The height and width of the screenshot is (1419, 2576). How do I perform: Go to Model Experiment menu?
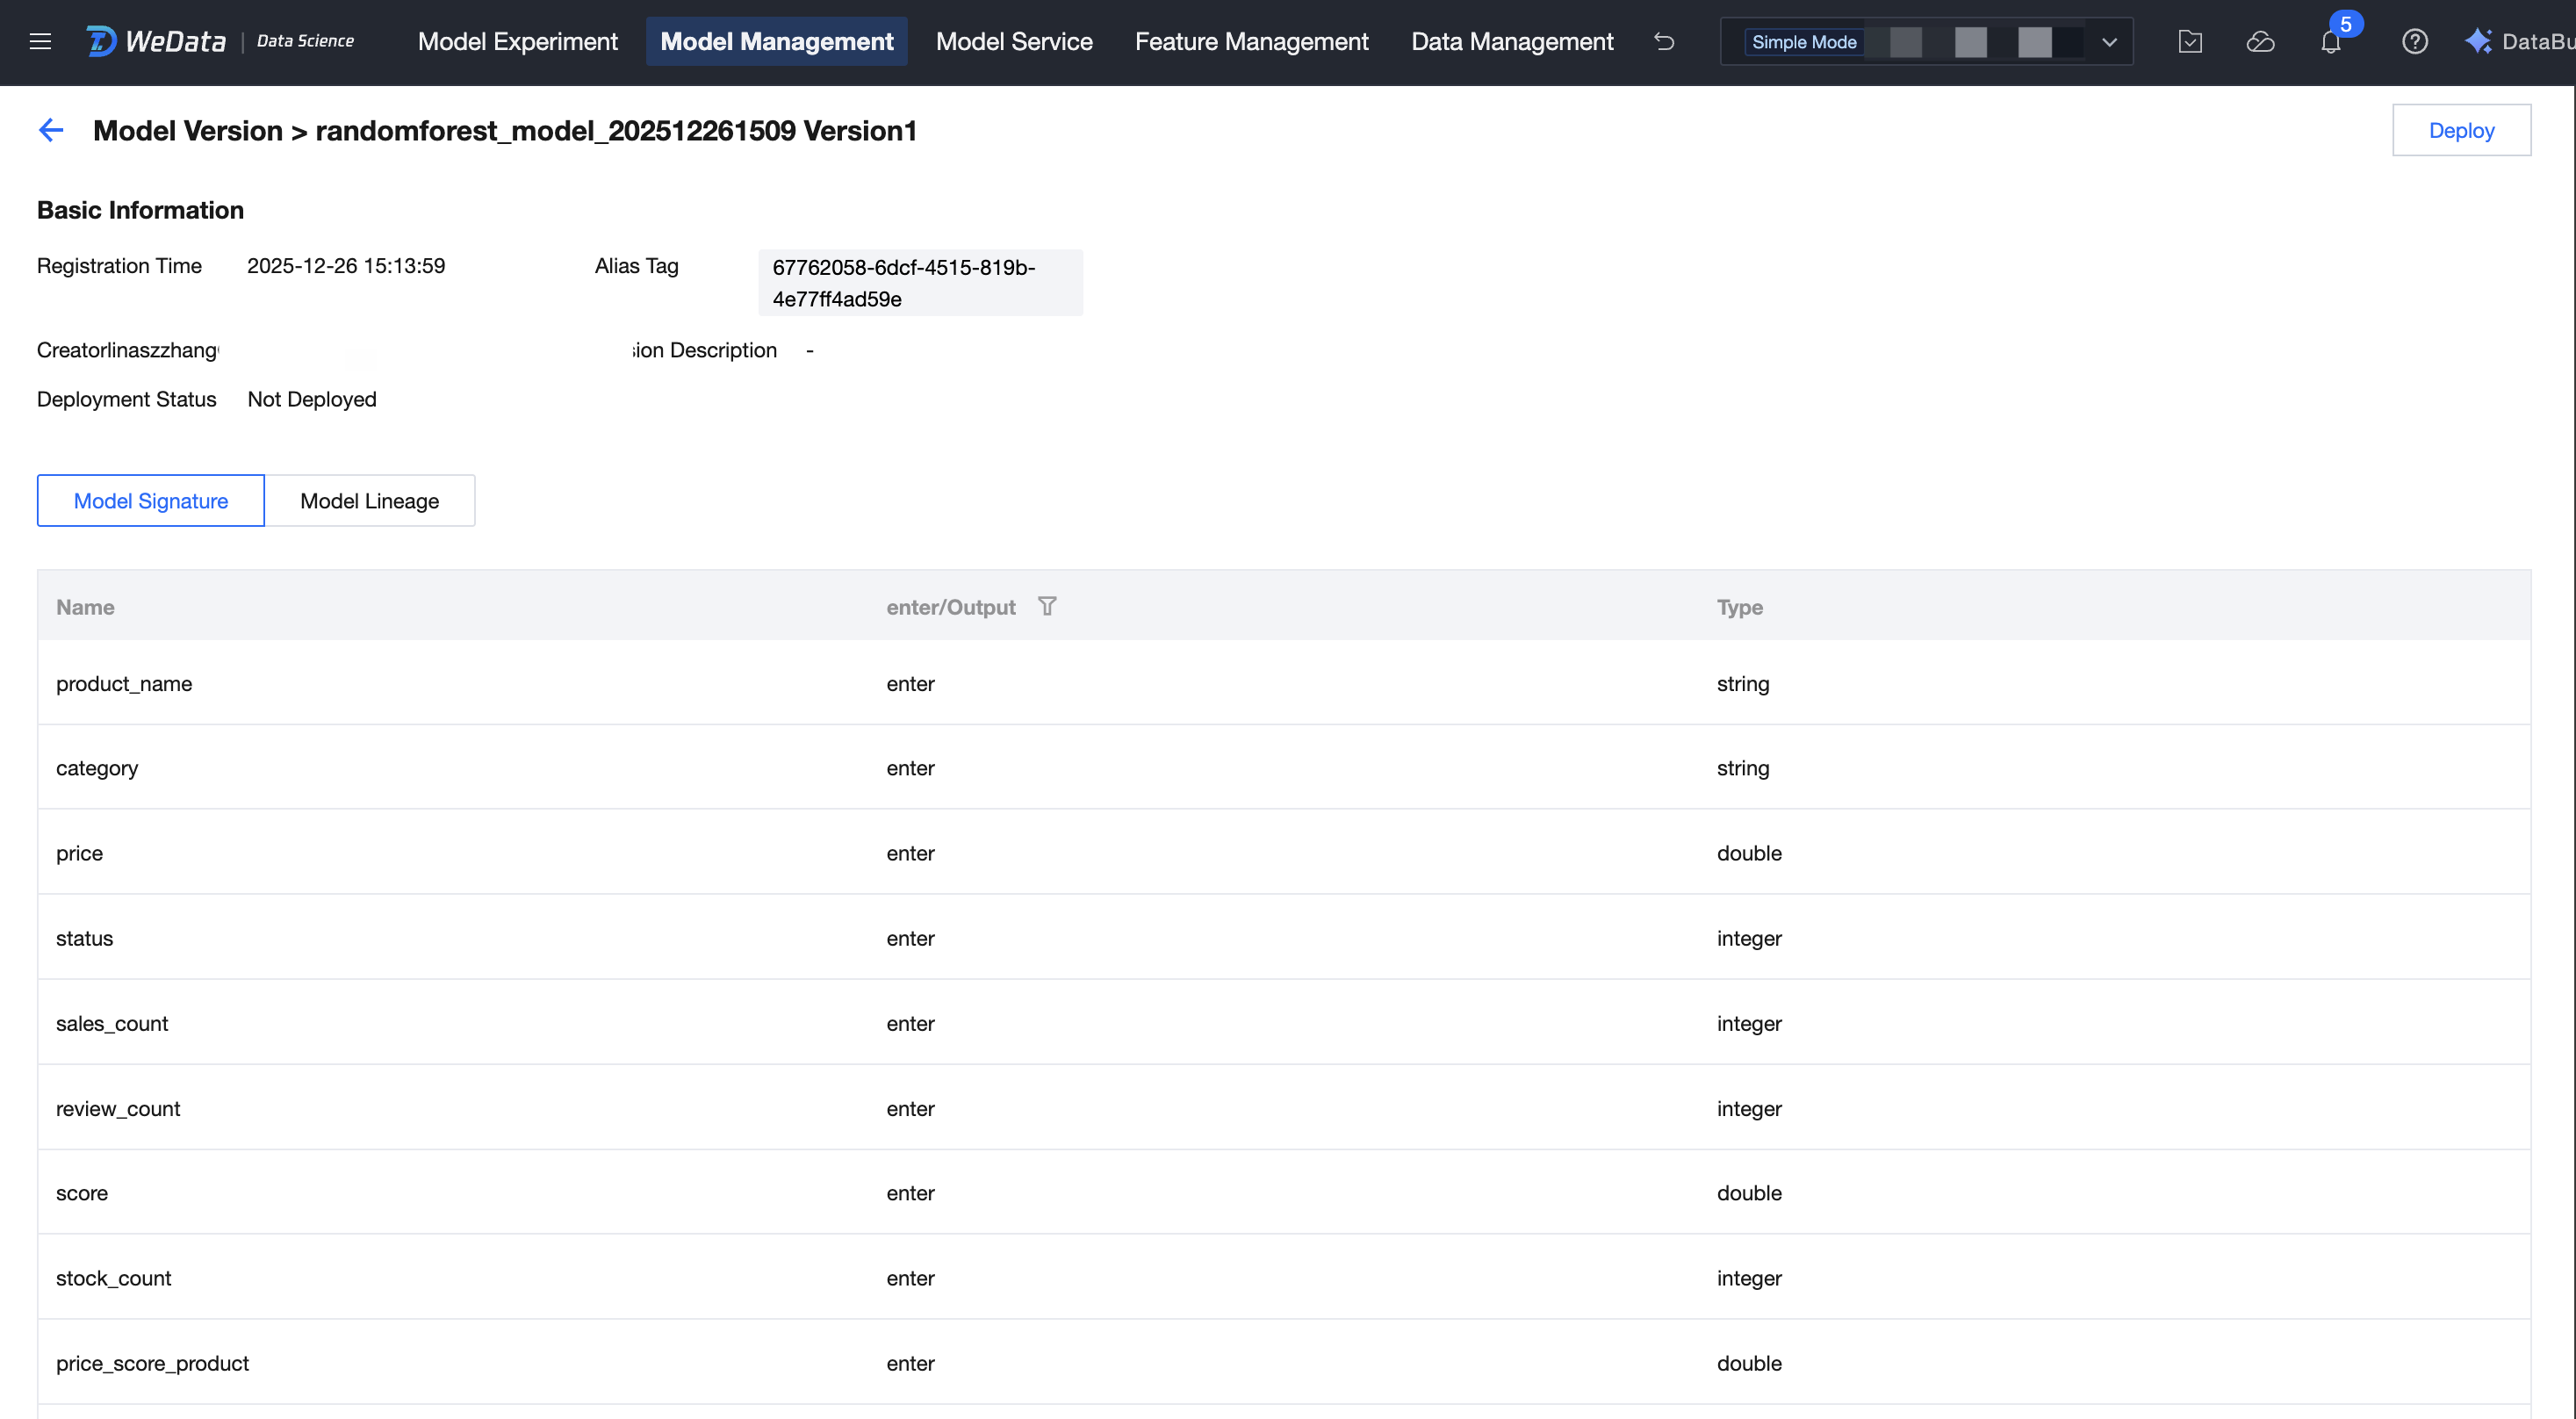517,41
